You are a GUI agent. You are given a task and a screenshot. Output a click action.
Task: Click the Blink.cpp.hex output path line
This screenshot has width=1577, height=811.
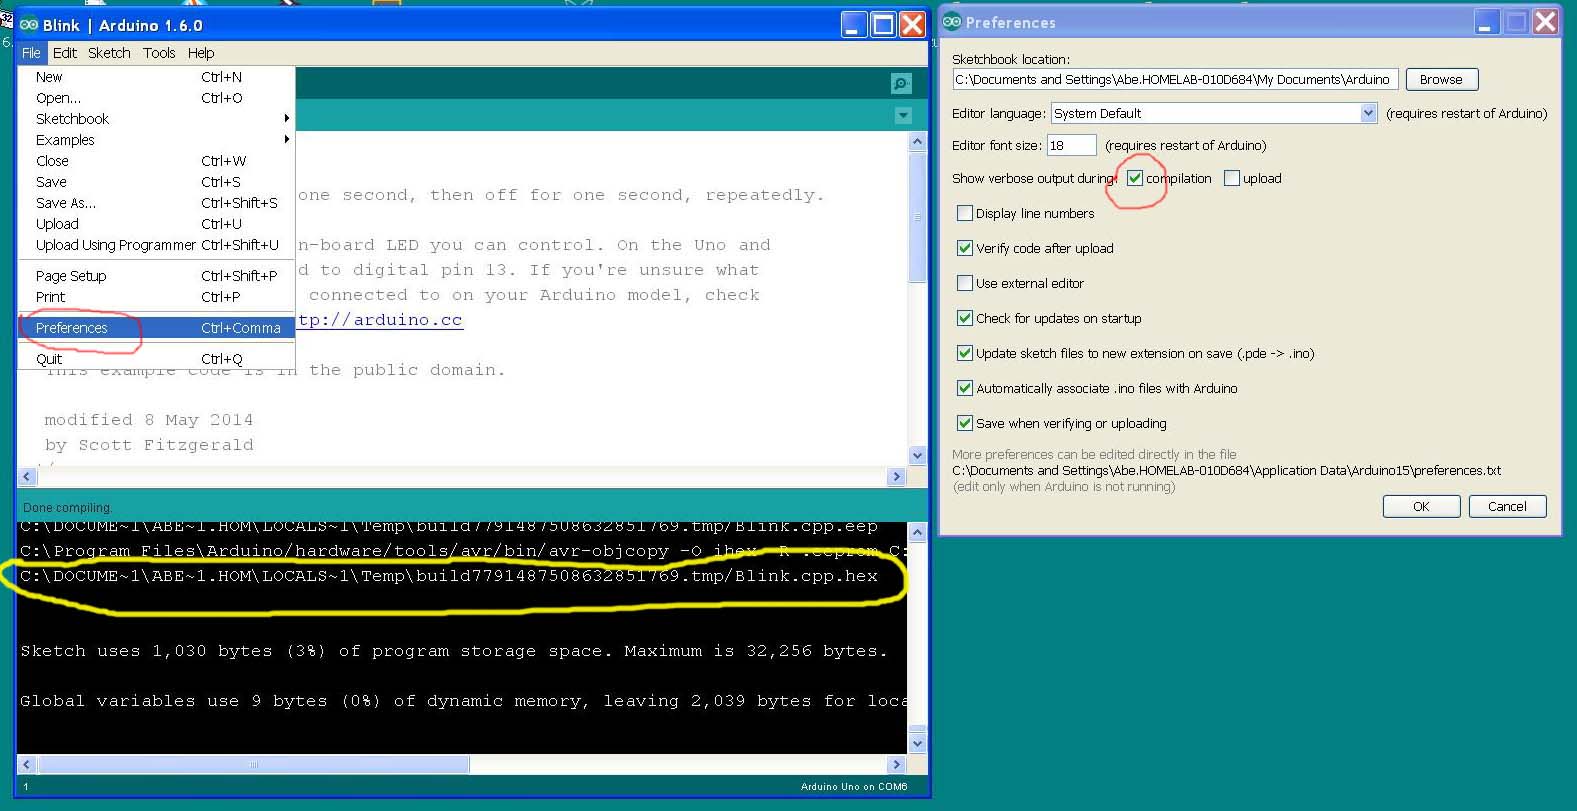click(449, 576)
